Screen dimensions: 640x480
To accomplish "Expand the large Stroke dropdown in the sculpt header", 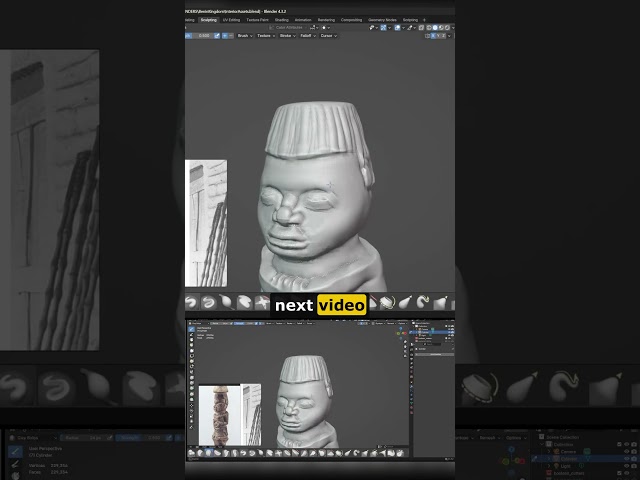I will point(287,36).
